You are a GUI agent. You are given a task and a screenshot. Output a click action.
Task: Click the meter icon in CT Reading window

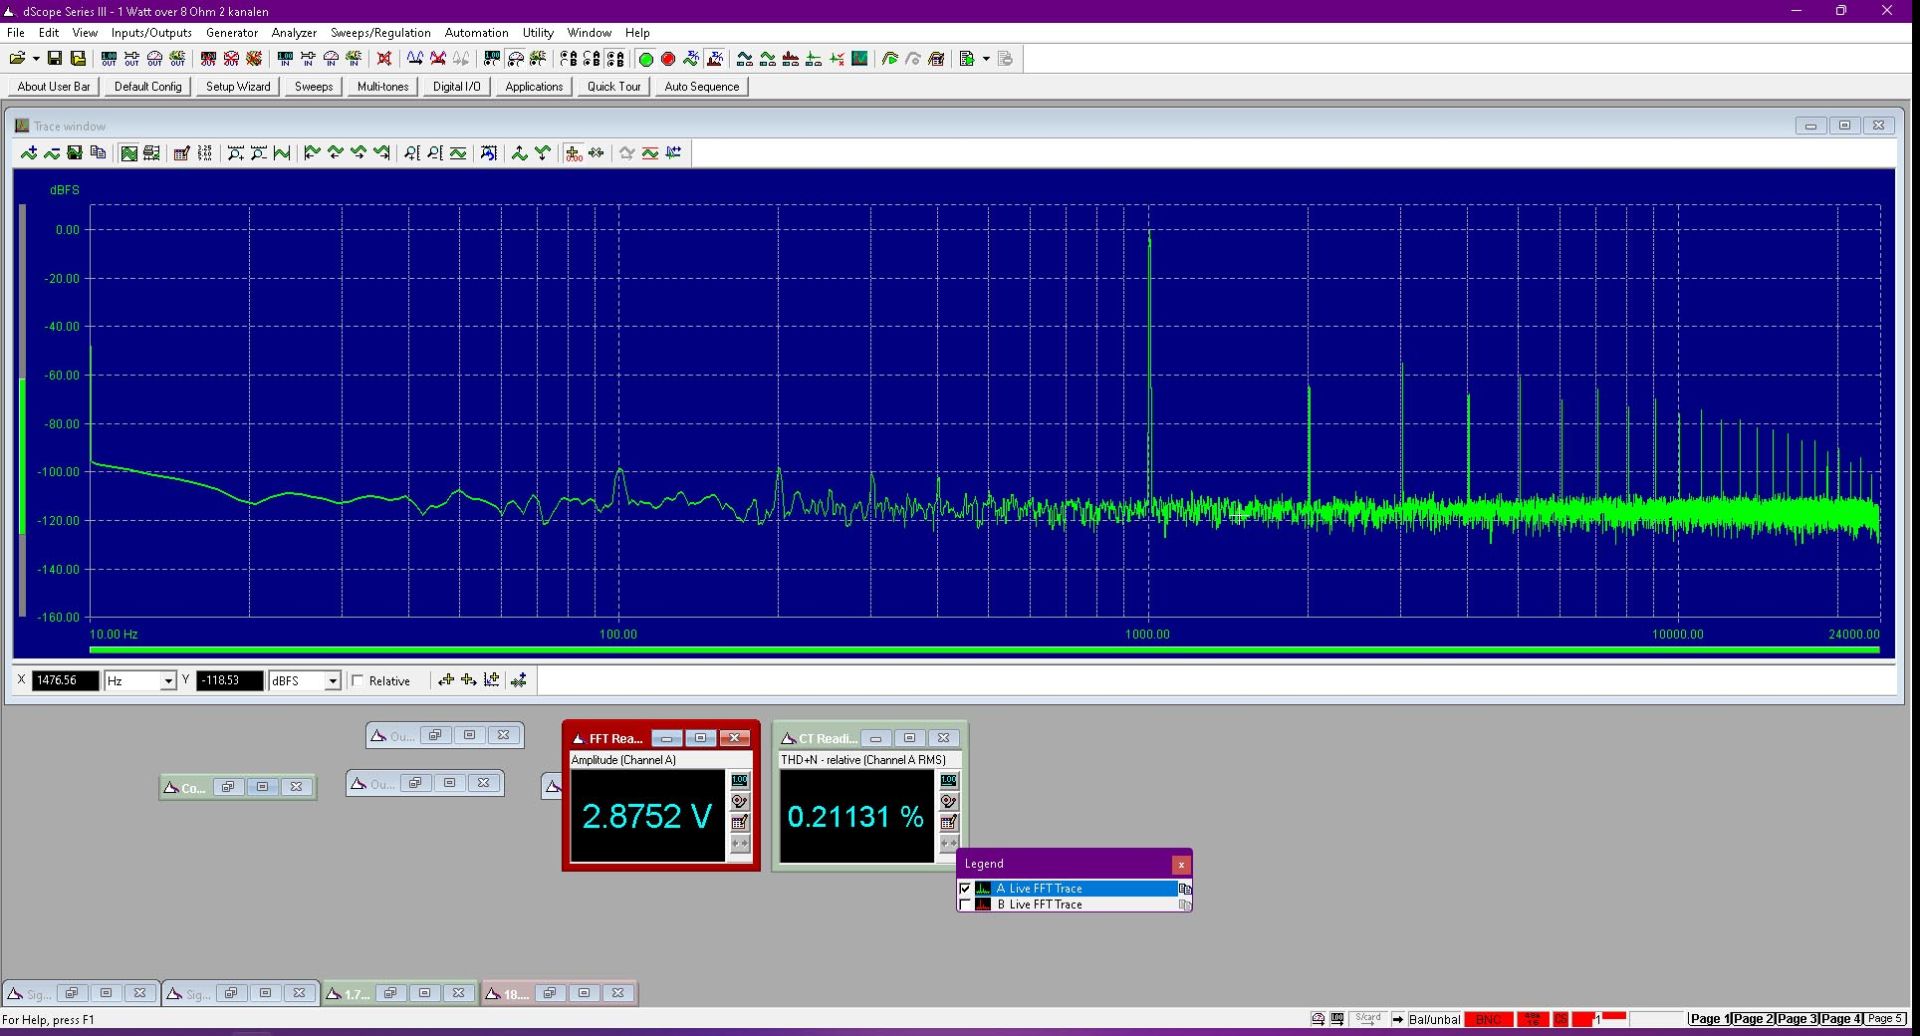[x=949, y=802]
